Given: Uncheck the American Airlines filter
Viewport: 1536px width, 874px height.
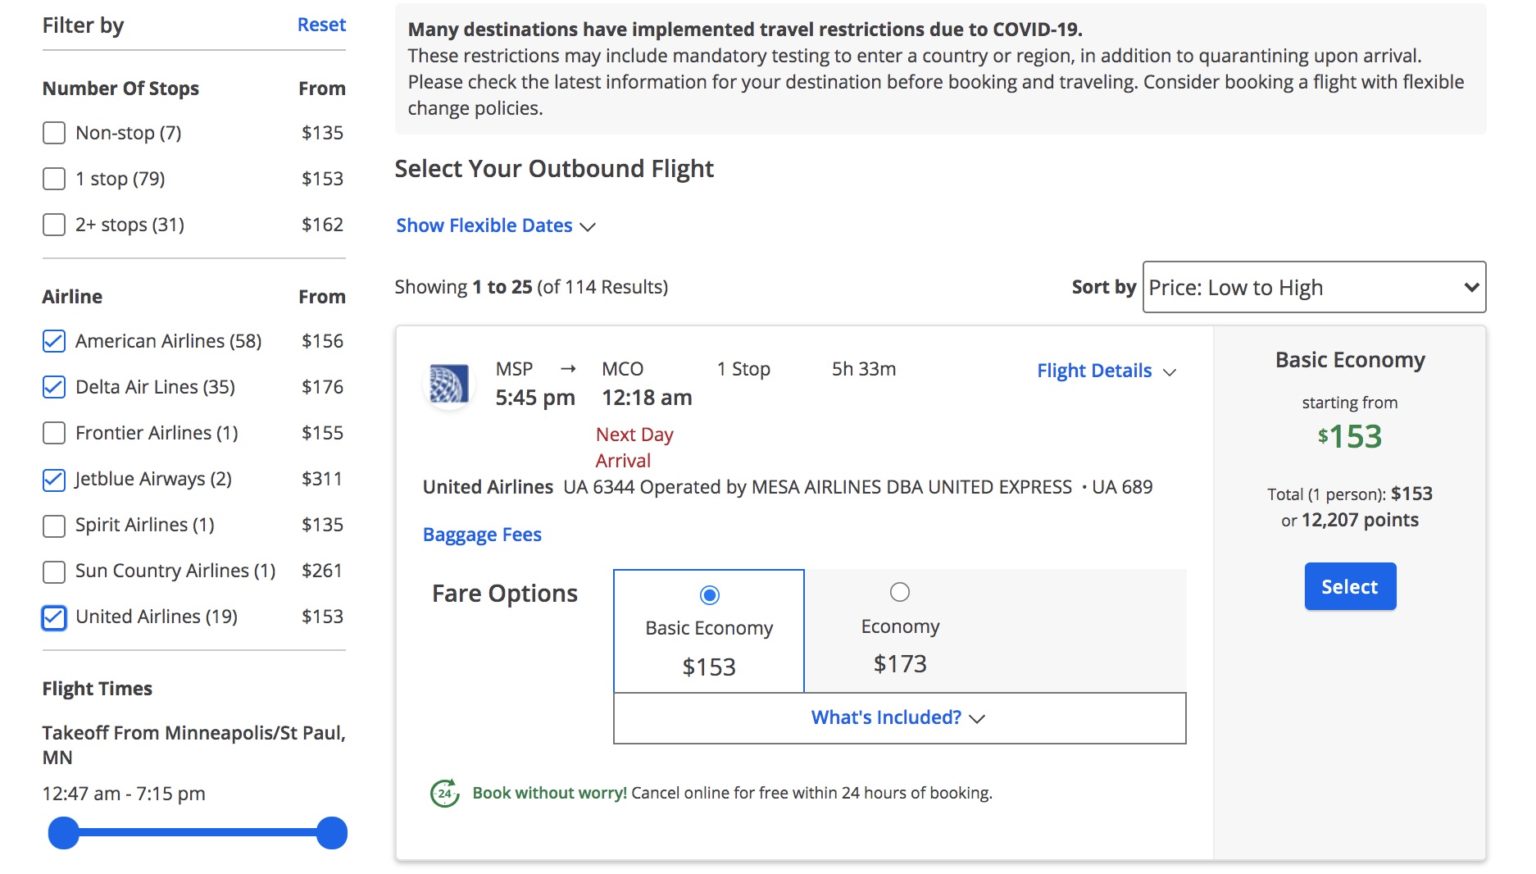Looking at the screenshot, I should point(53,341).
